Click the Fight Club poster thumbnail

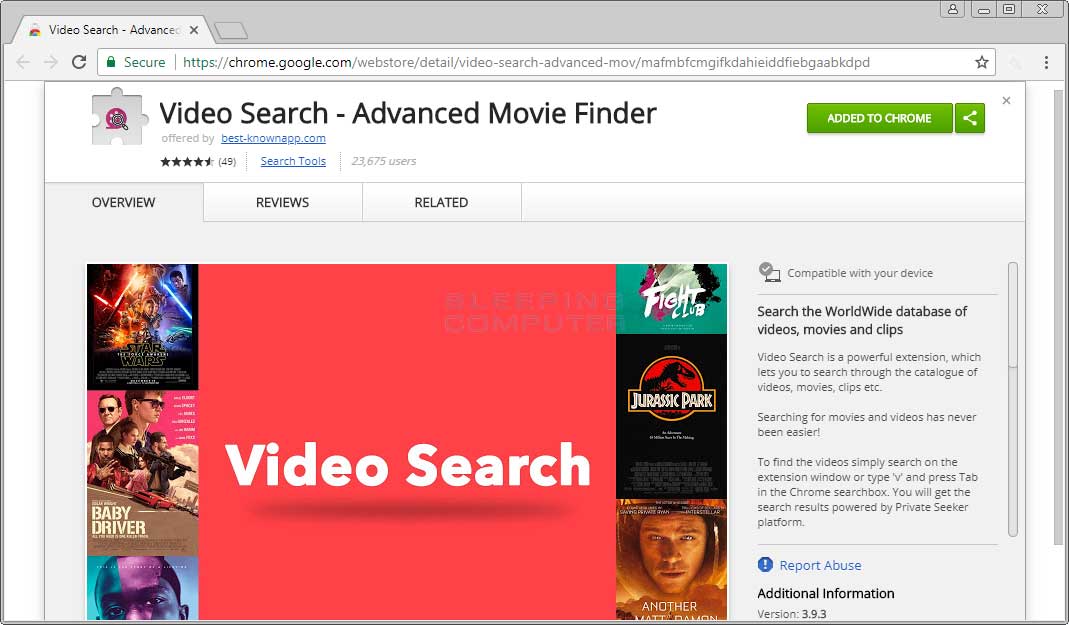click(x=672, y=299)
